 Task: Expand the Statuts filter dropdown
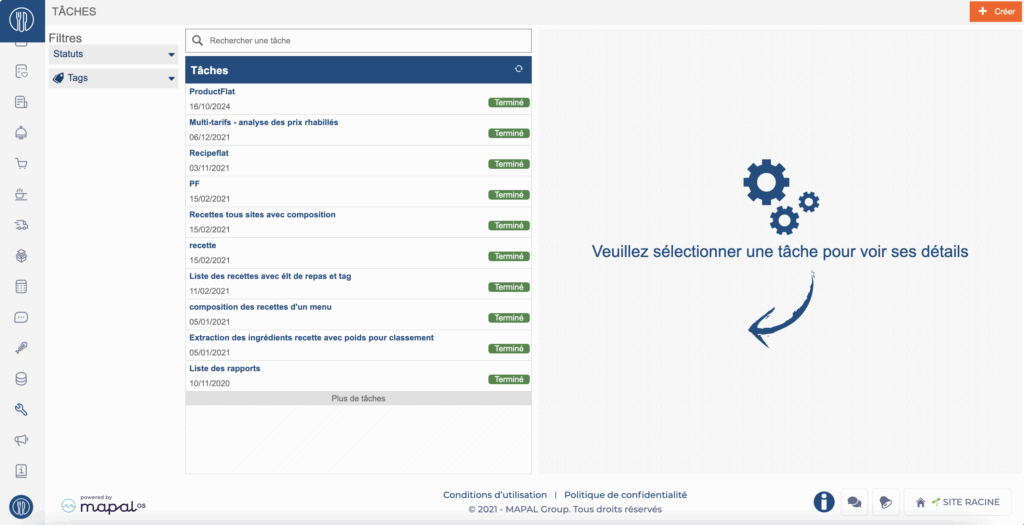113,54
